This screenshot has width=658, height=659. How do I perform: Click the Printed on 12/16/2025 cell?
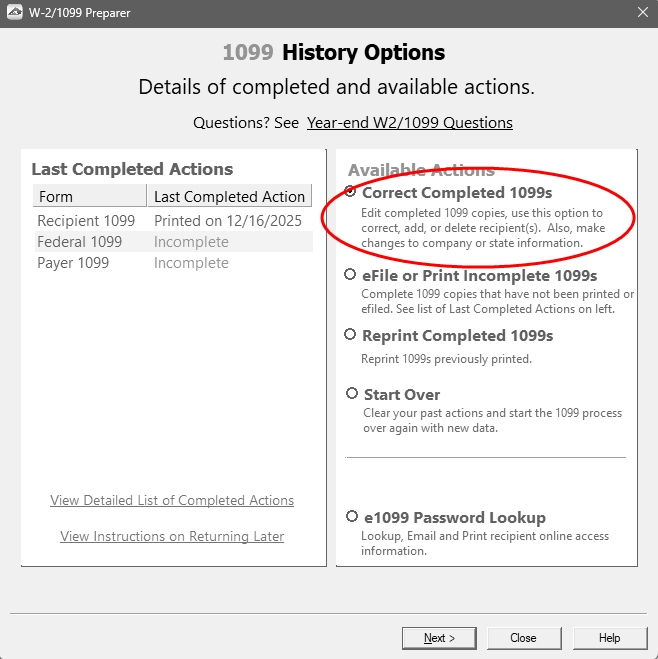227,221
